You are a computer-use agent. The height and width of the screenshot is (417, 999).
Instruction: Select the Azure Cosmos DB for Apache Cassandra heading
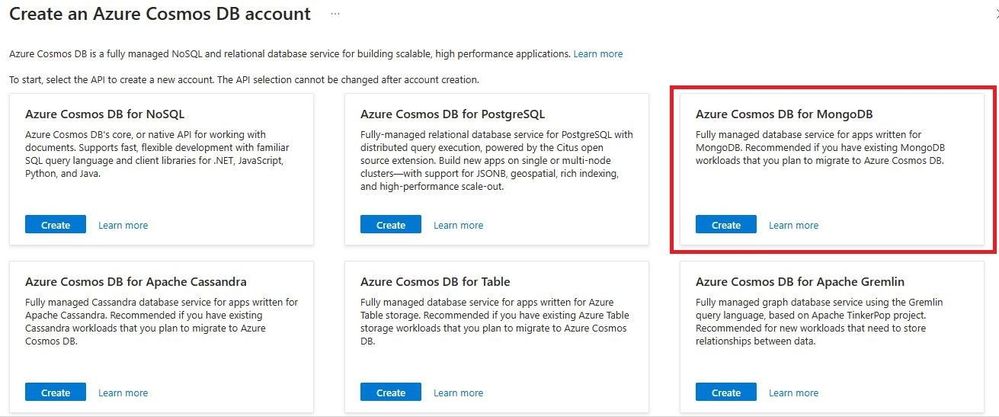click(136, 281)
